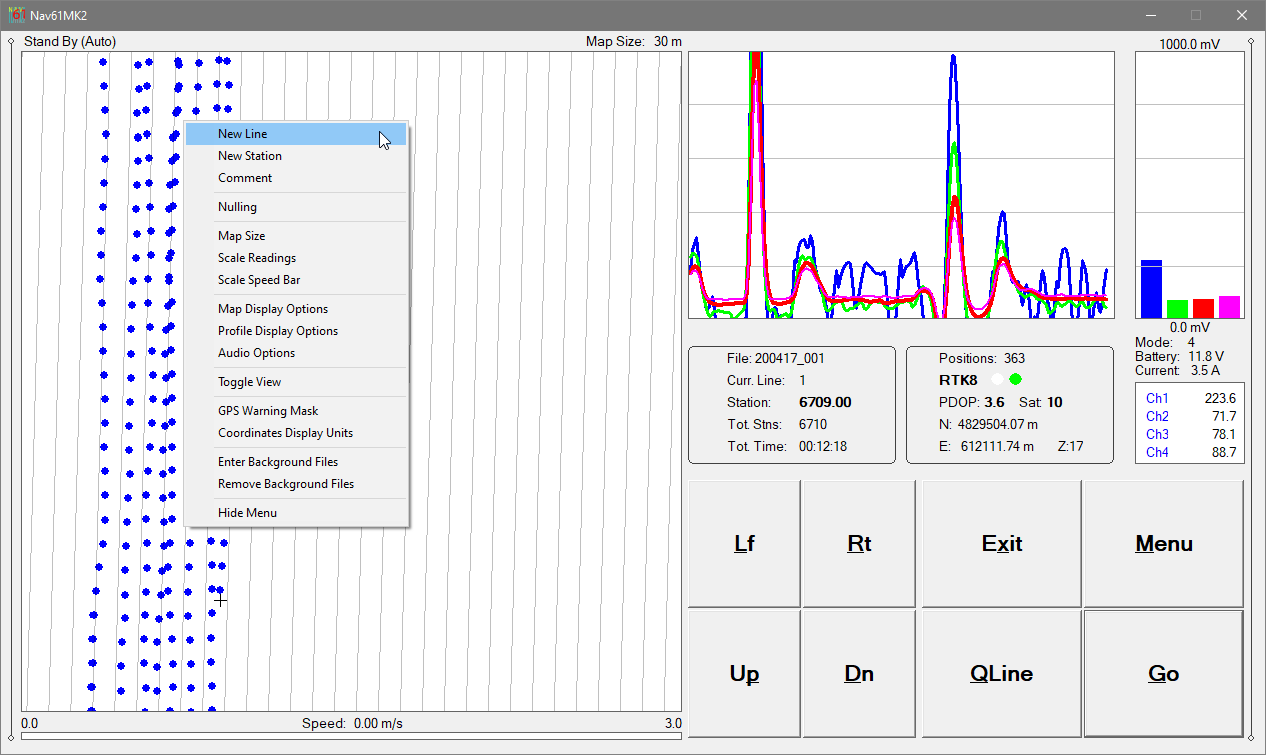Open Profile Display Options
This screenshot has width=1266, height=755.
click(296, 331)
